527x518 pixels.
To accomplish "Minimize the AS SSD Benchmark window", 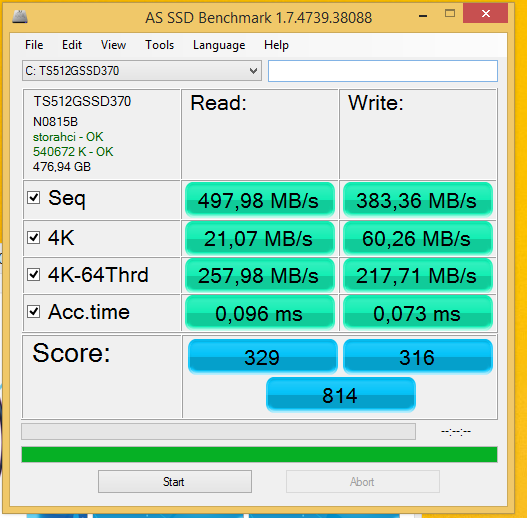I will pyautogui.click(x=423, y=15).
